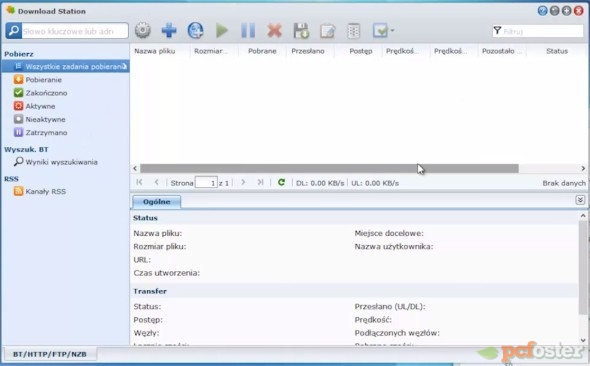This screenshot has width=590, height=366.
Task: Refresh the task list
Action: point(281,182)
